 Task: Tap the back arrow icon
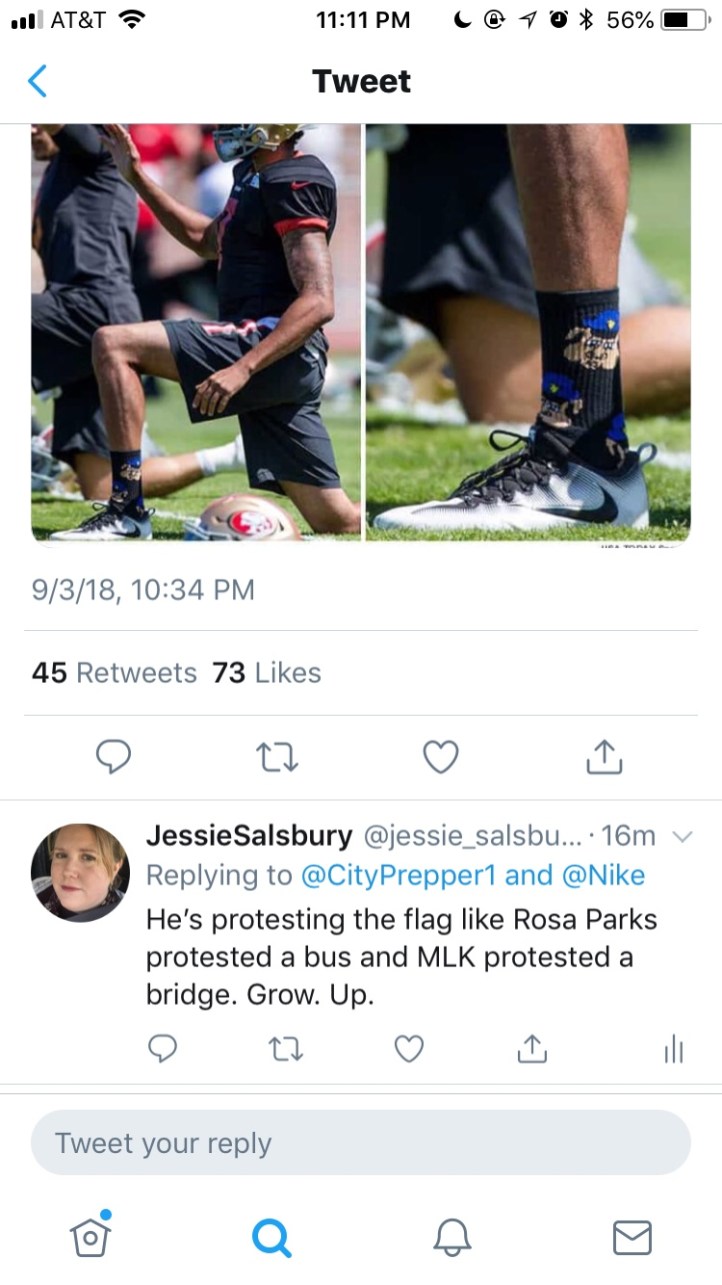pos(37,81)
